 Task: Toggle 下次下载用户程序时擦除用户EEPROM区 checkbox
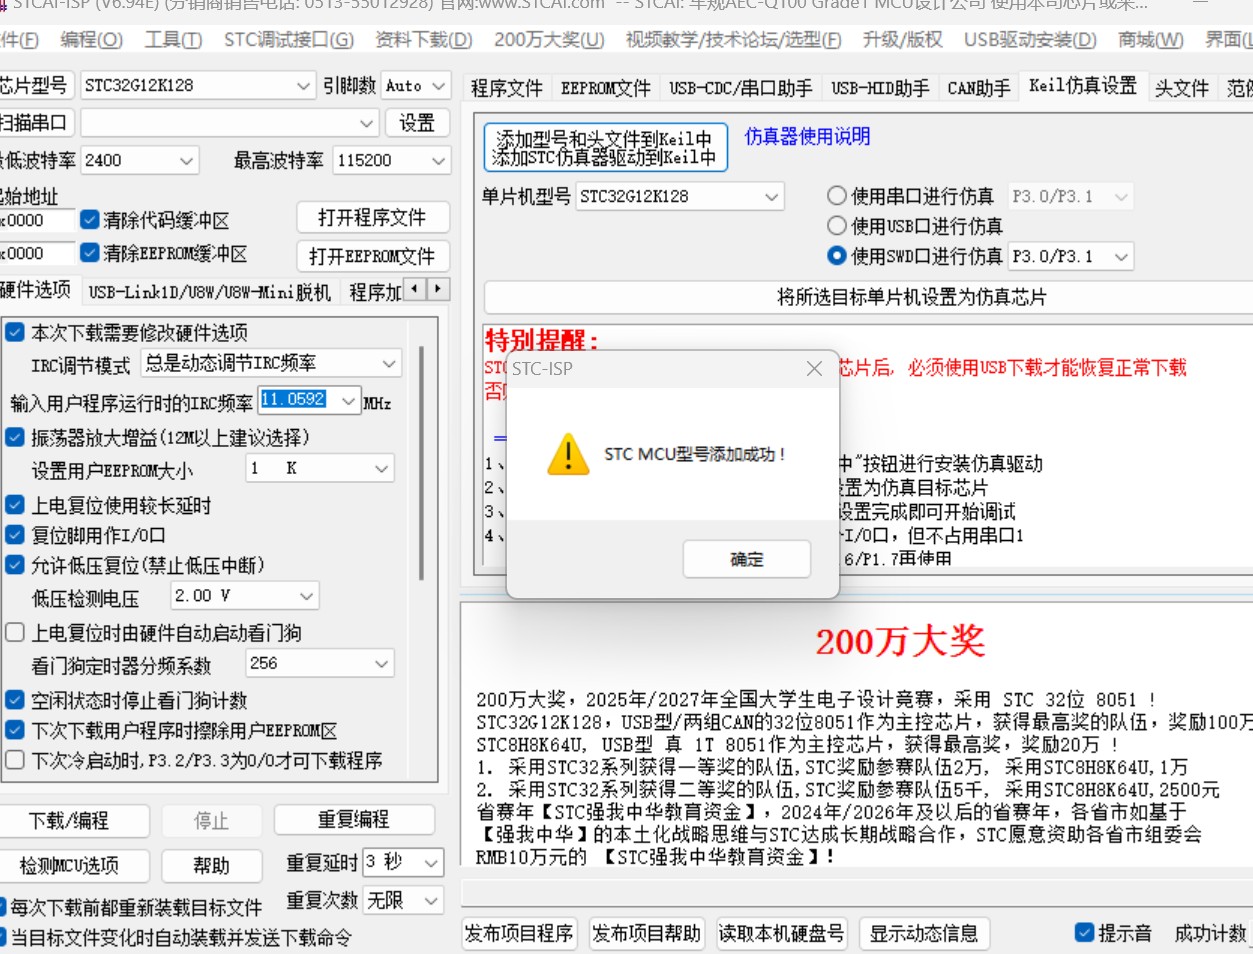tap(15, 730)
